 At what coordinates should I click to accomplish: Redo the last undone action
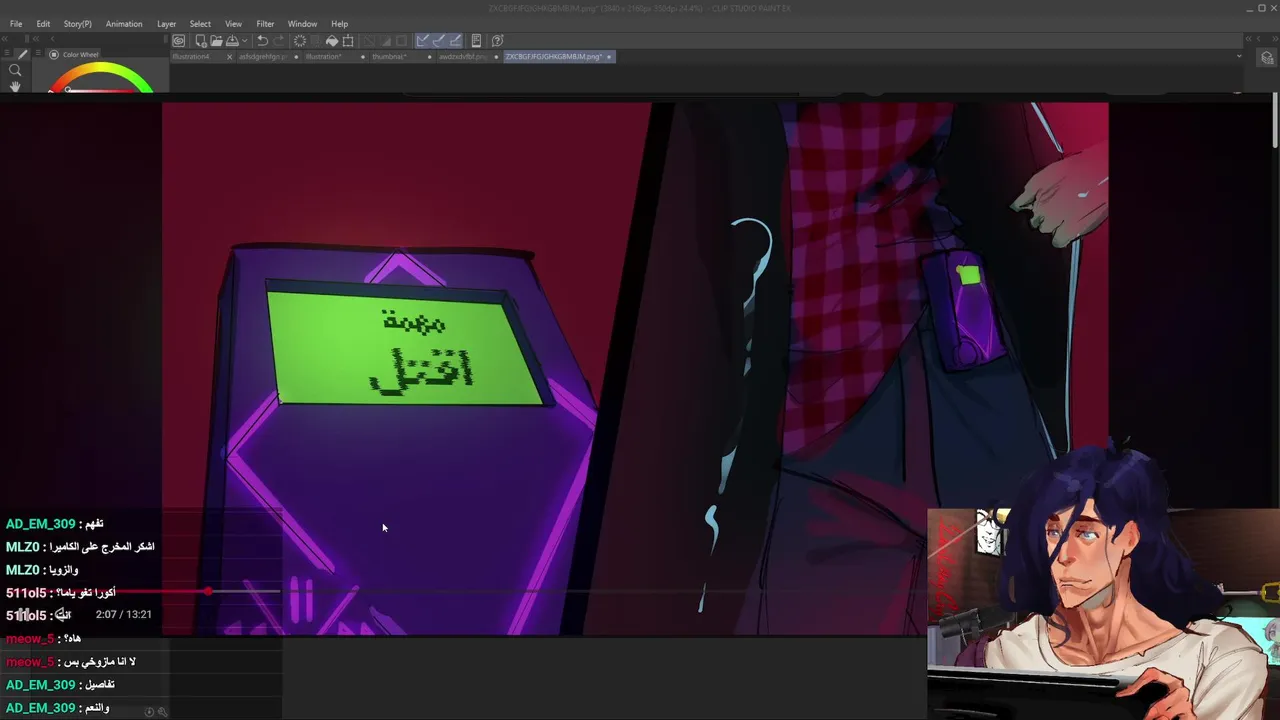click(x=278, y=41)
